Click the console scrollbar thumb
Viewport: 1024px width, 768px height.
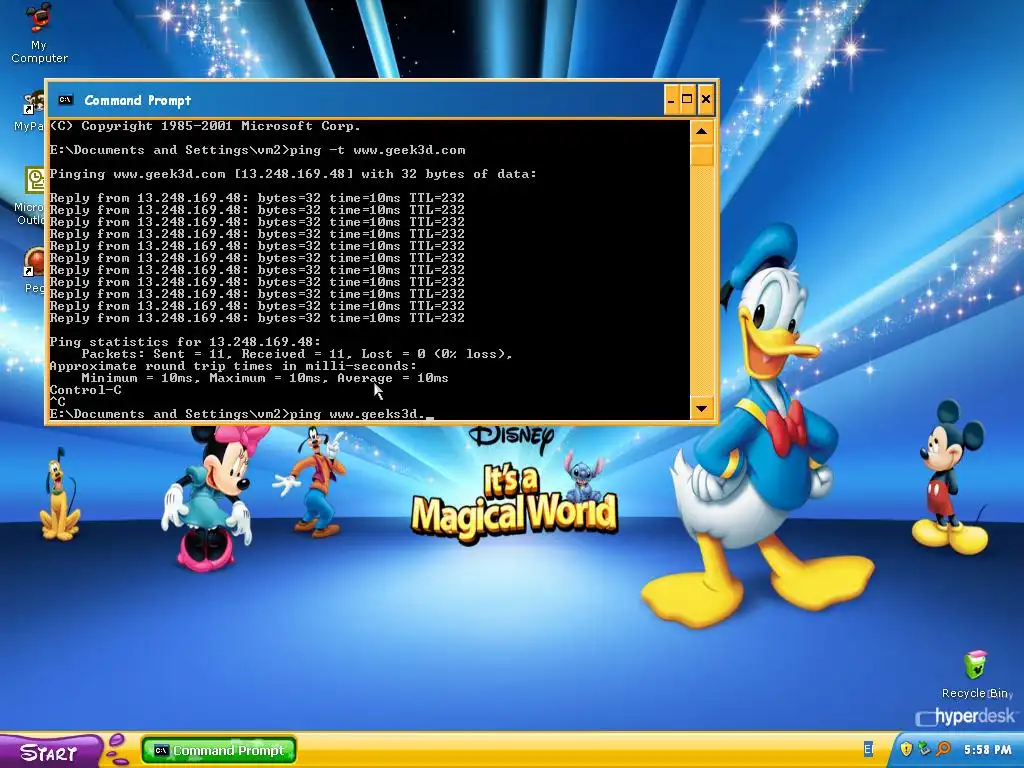coord(701,155)
